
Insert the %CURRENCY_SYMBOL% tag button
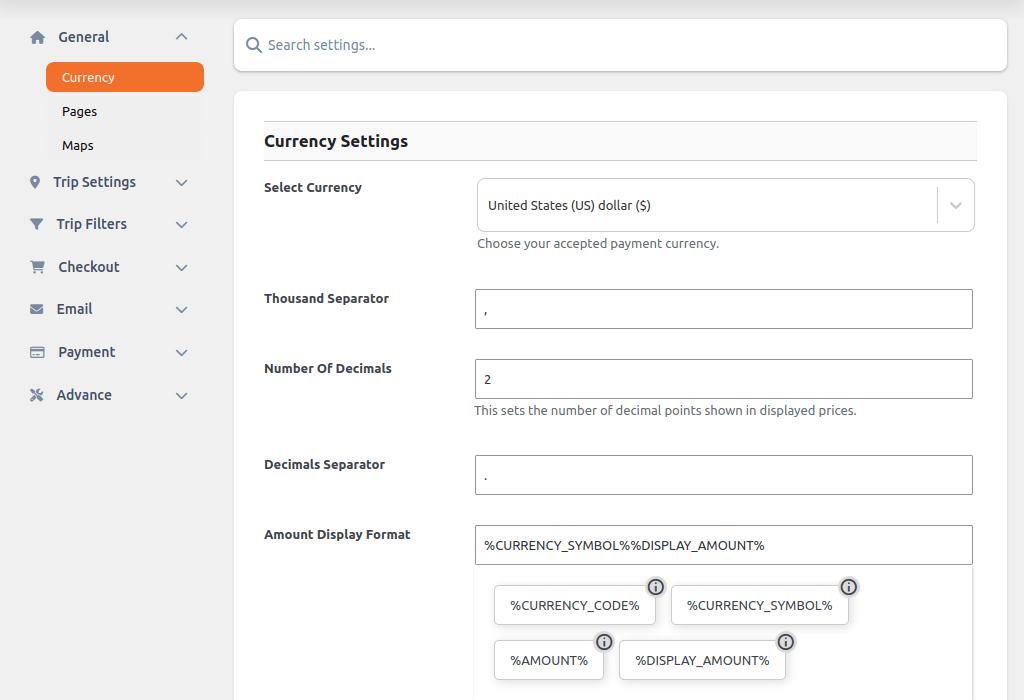(x=760, y=605)
